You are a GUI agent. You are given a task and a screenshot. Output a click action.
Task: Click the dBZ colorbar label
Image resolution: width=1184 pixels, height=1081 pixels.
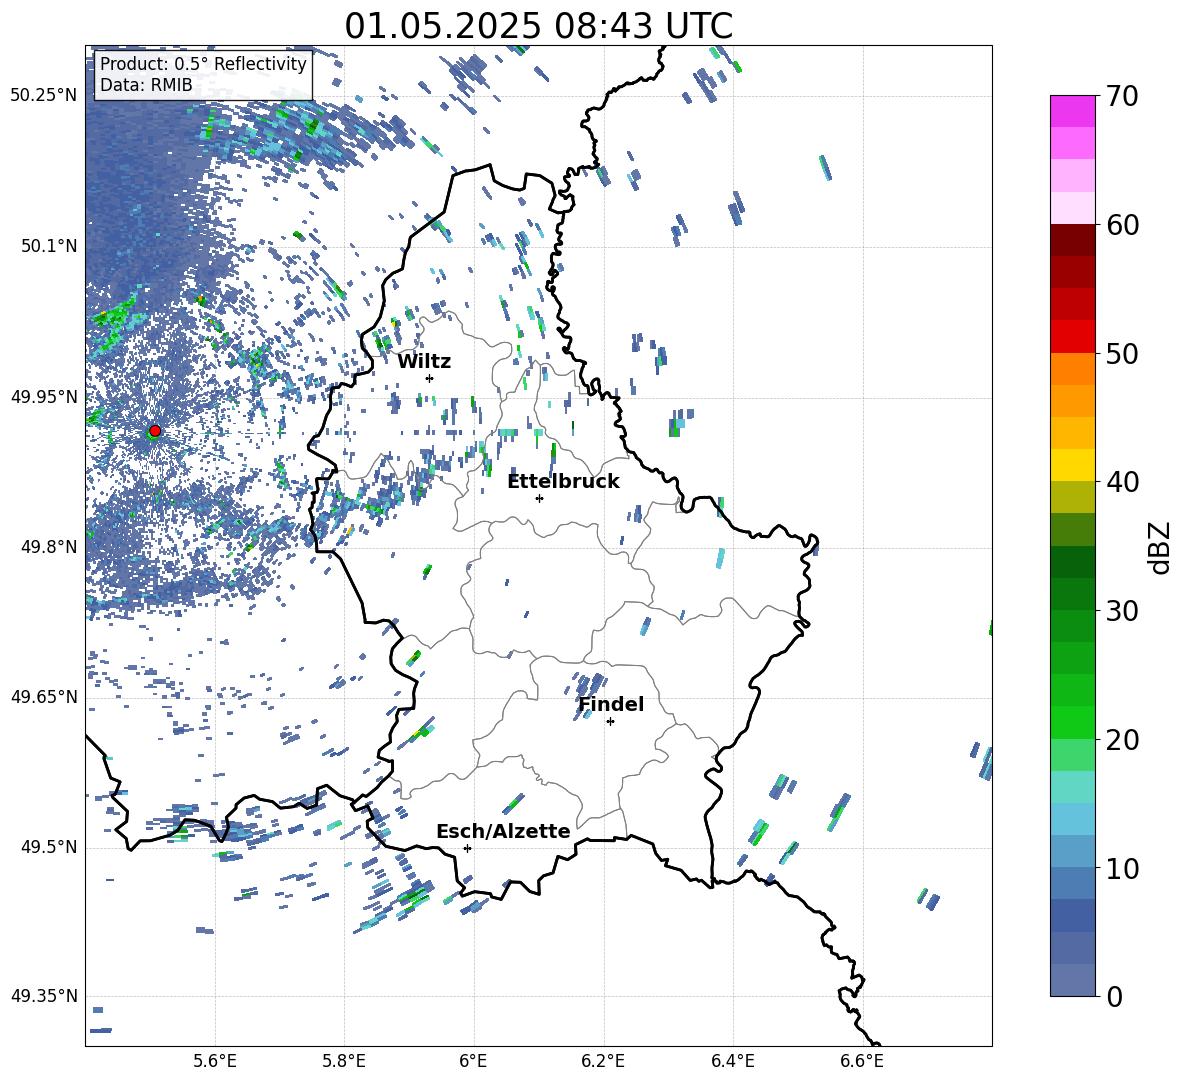tap(1161, 547)
